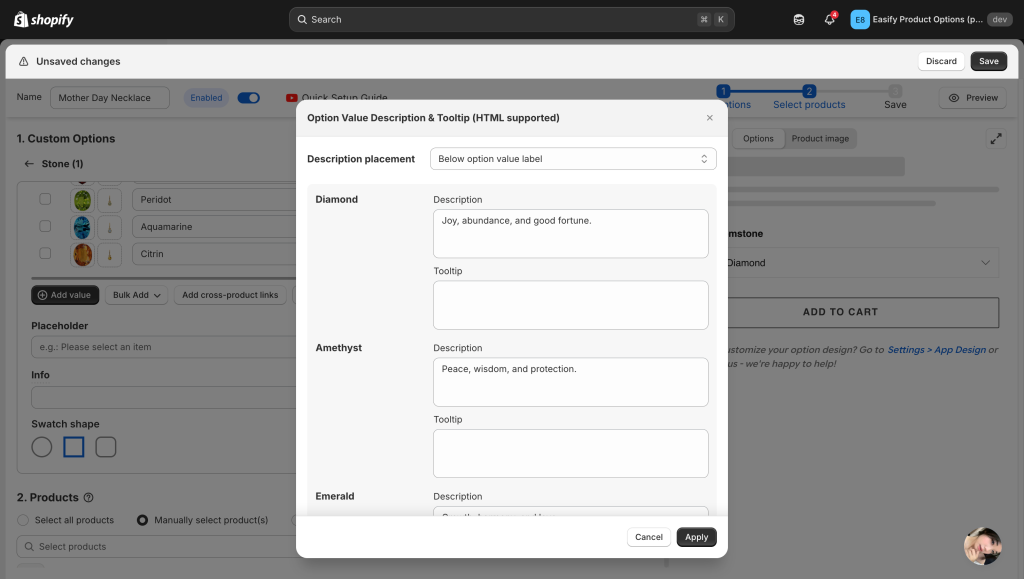1024x579 pixels.
Task: Click the help icon next to Products
Action: (x=89, y=497)
